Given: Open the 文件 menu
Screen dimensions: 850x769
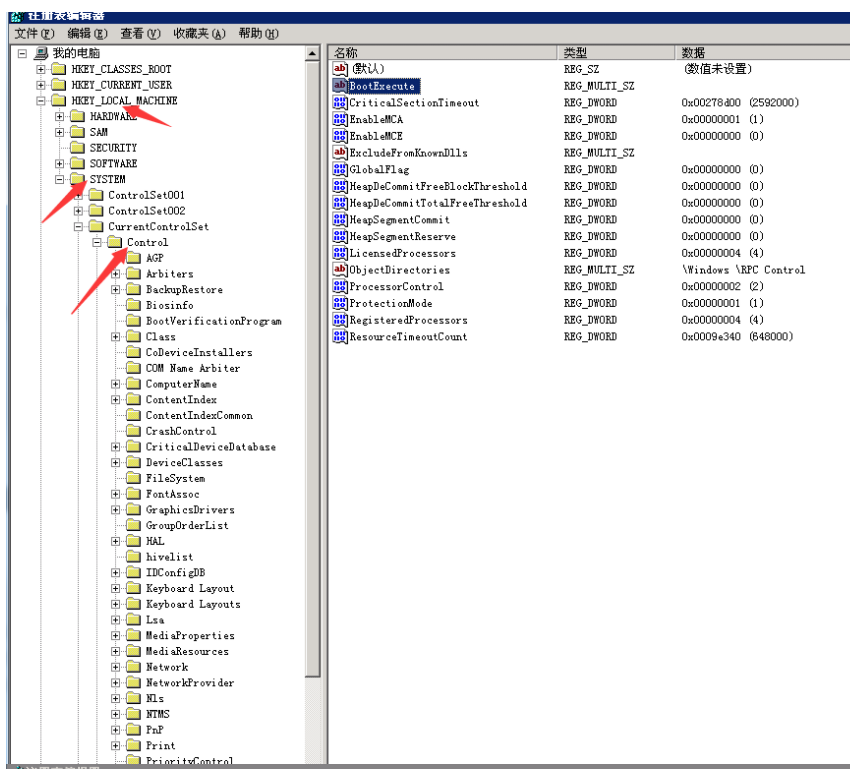Looking at the screenshot, I should coord(34,34).
